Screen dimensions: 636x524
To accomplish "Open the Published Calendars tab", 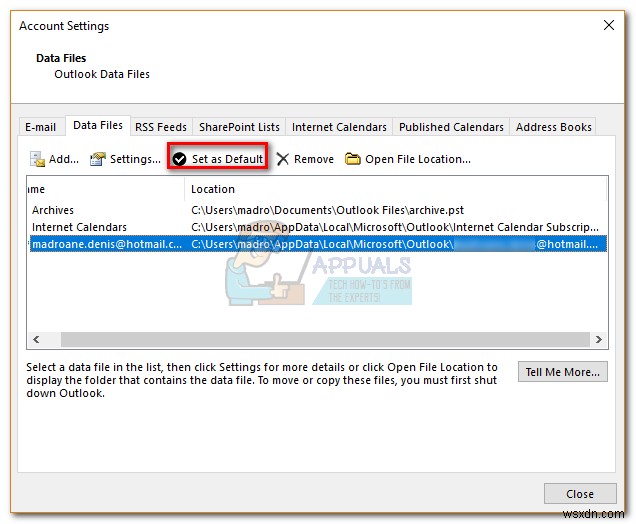I will (451, 127).
